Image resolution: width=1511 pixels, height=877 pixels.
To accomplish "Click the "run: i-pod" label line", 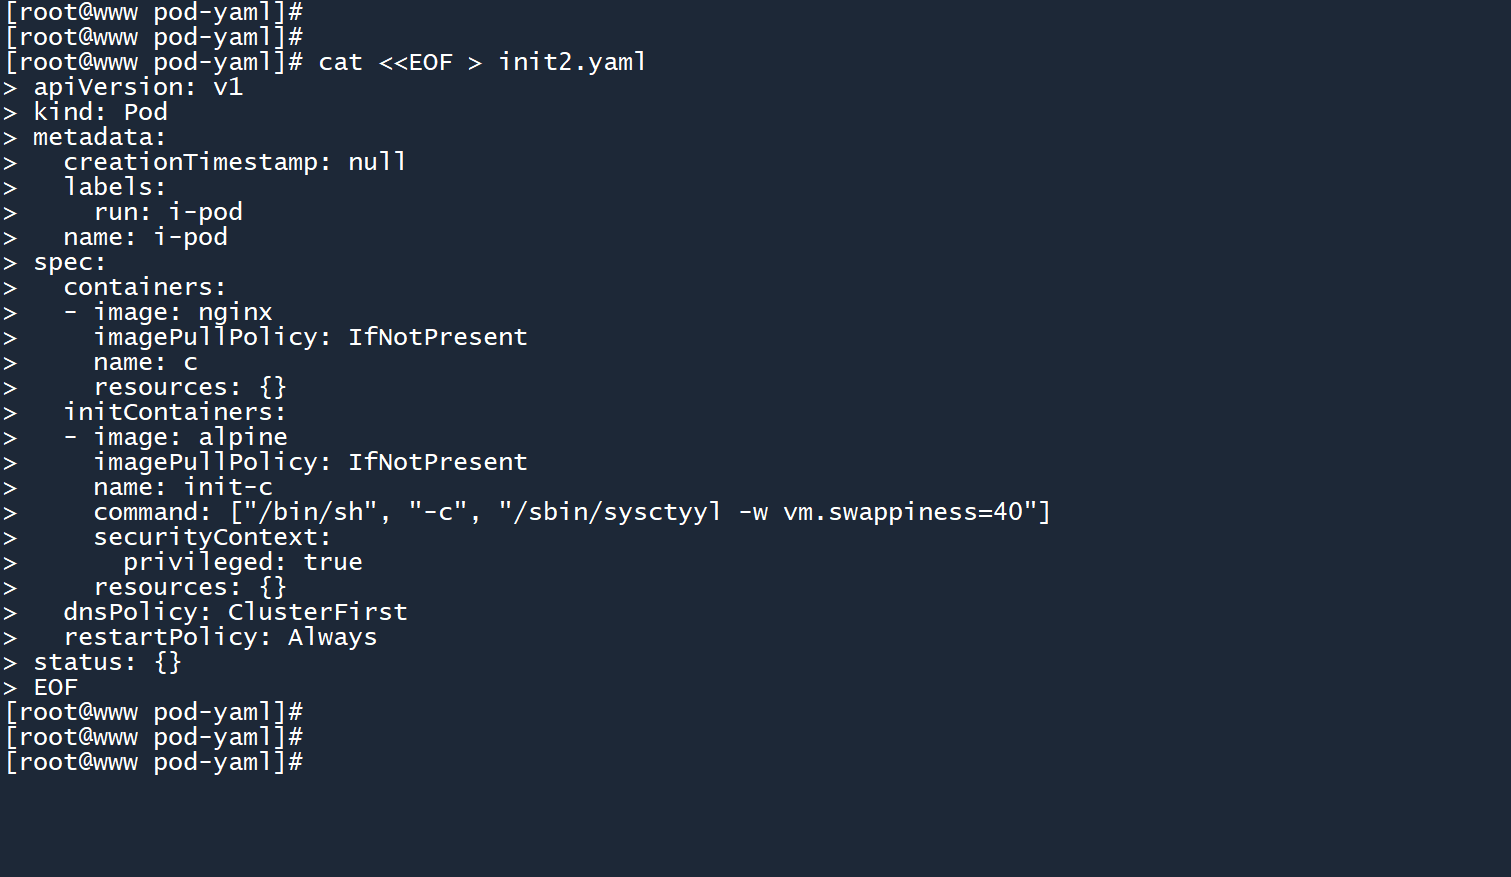I will coord(168,212).
